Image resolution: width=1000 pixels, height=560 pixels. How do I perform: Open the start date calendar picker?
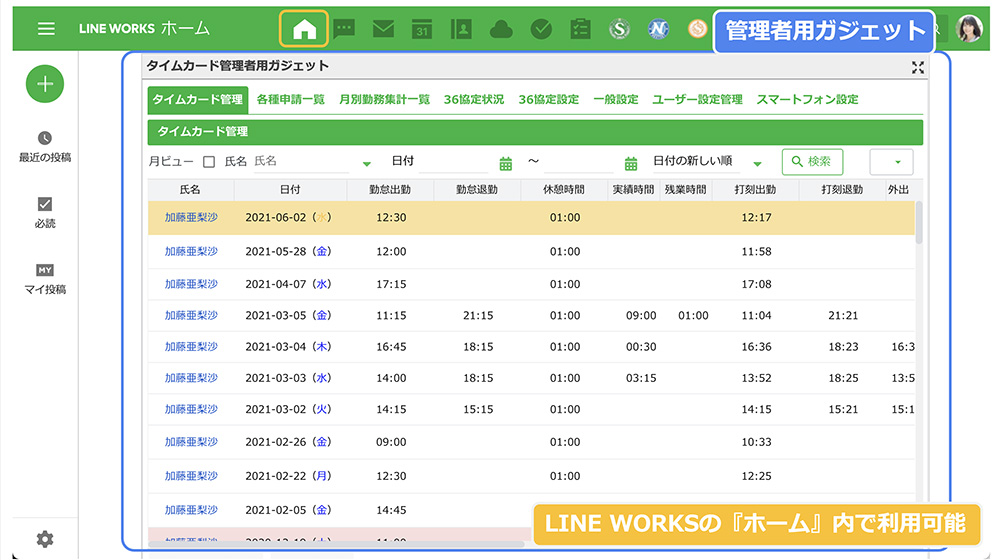coord(506,164)
